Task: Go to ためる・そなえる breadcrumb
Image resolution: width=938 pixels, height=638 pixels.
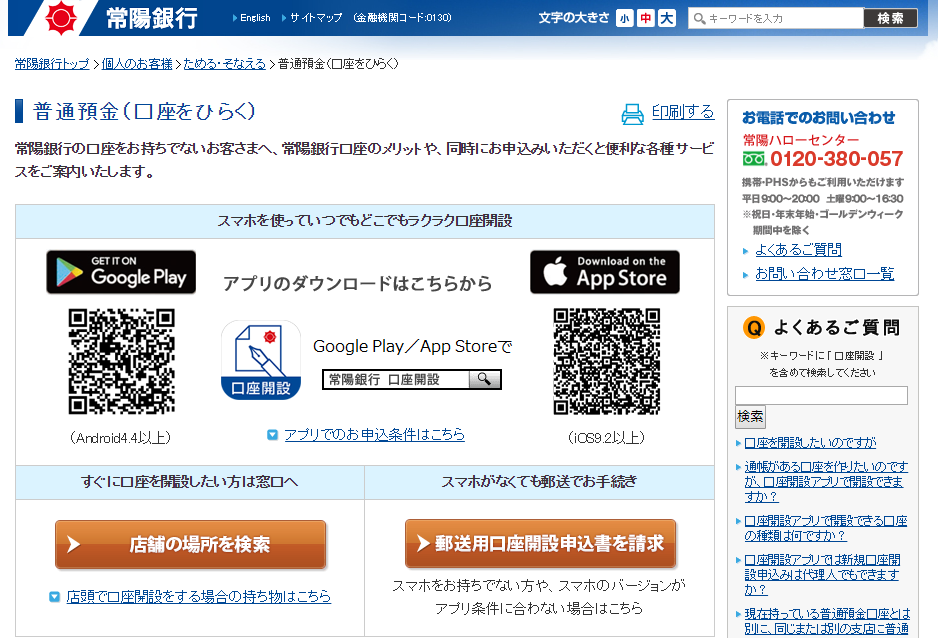Action: pyautogui.click(x=224, y=64)
